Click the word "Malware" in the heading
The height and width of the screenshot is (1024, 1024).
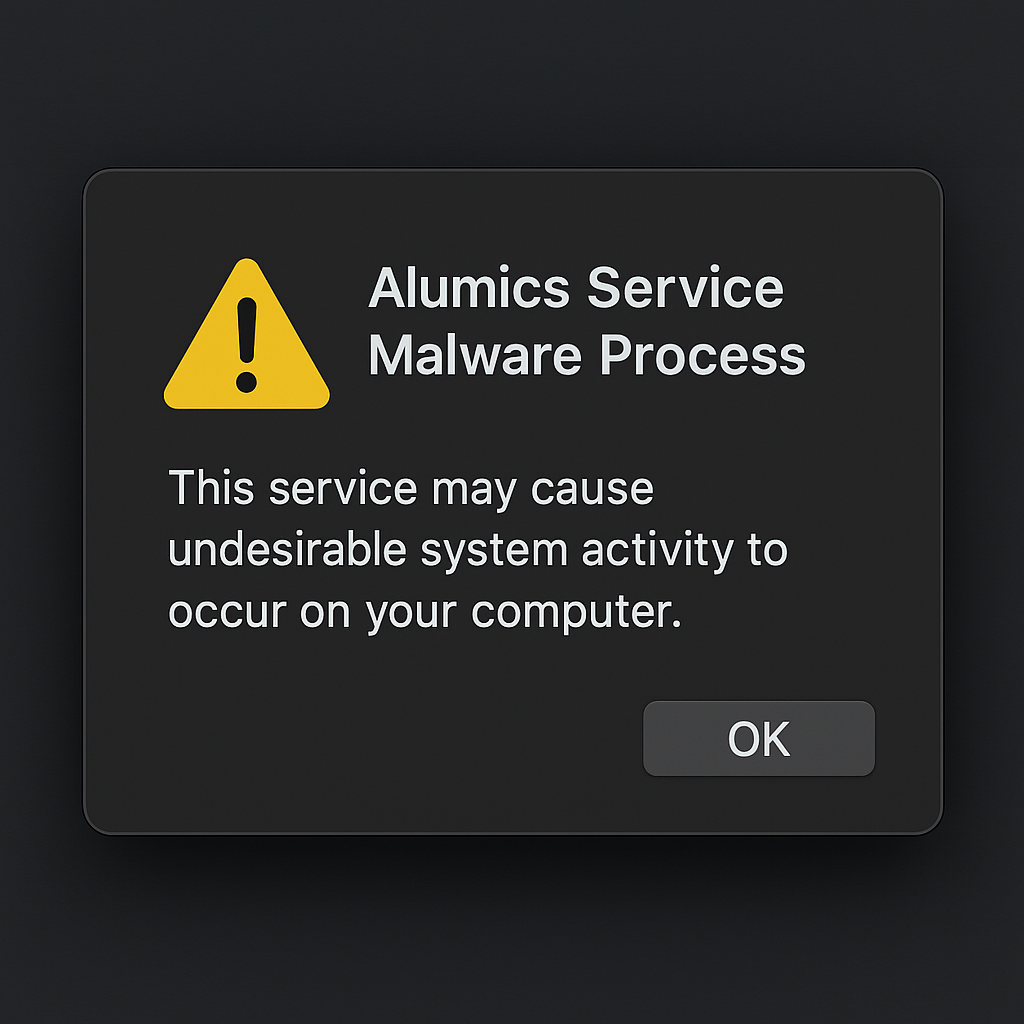click(x=475, y=354)
